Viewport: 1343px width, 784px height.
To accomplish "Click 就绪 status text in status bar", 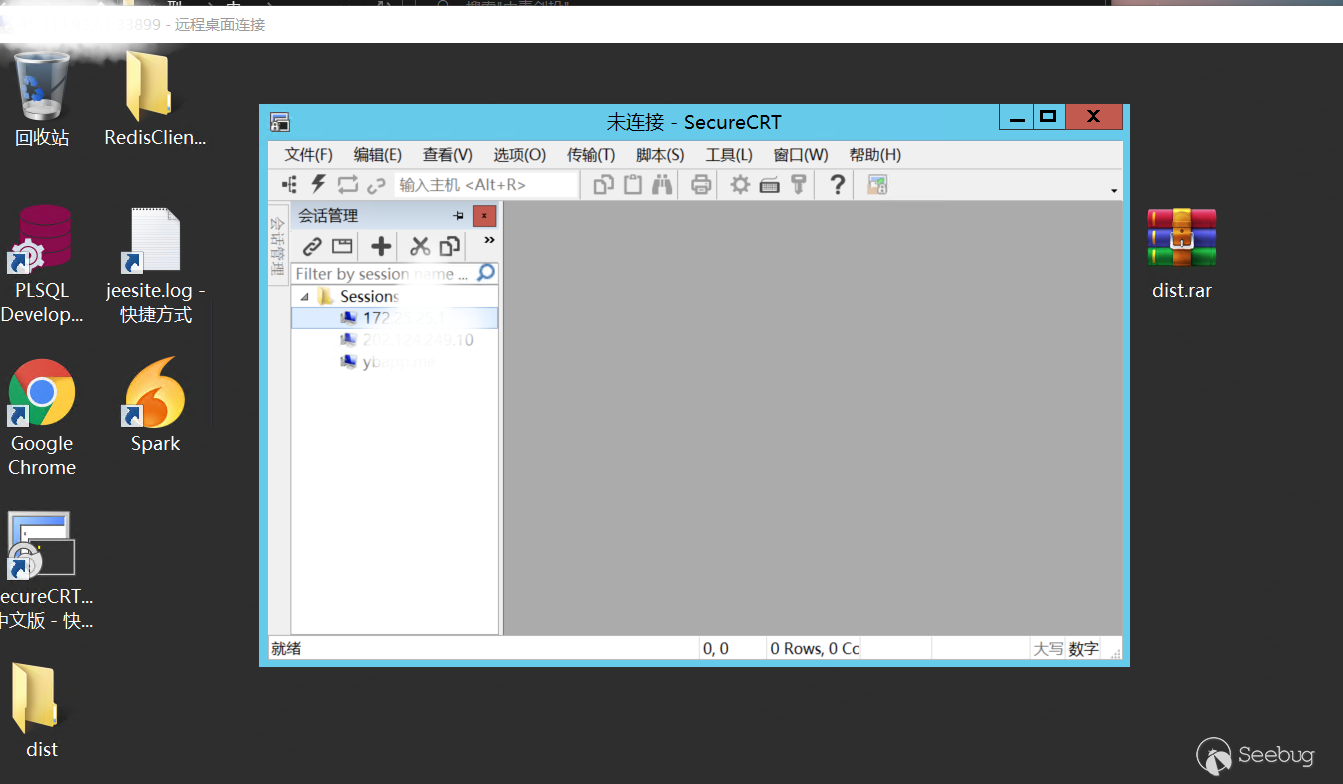I will point(286,649).
